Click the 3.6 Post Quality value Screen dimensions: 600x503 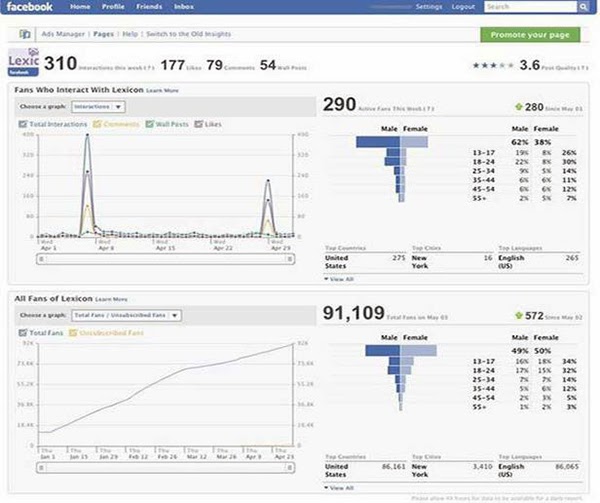coord(530,65)
